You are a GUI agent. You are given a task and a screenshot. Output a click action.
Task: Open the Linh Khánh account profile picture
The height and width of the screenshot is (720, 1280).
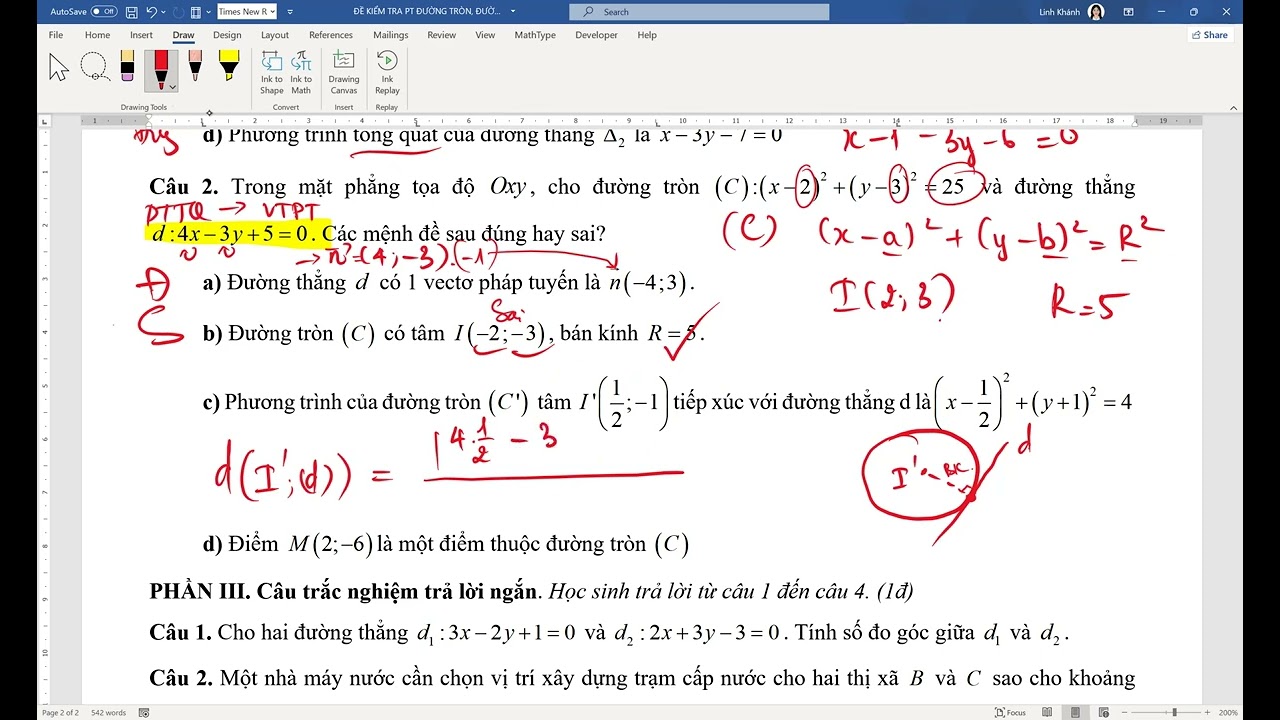click(x=1096, y=12)
